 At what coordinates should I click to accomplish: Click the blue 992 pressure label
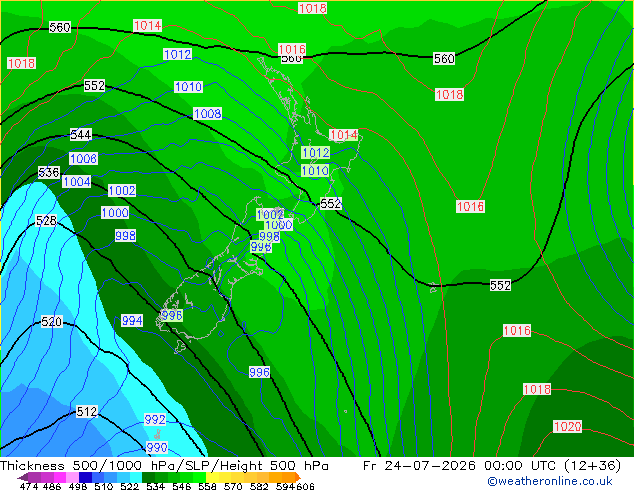(155, 420)
